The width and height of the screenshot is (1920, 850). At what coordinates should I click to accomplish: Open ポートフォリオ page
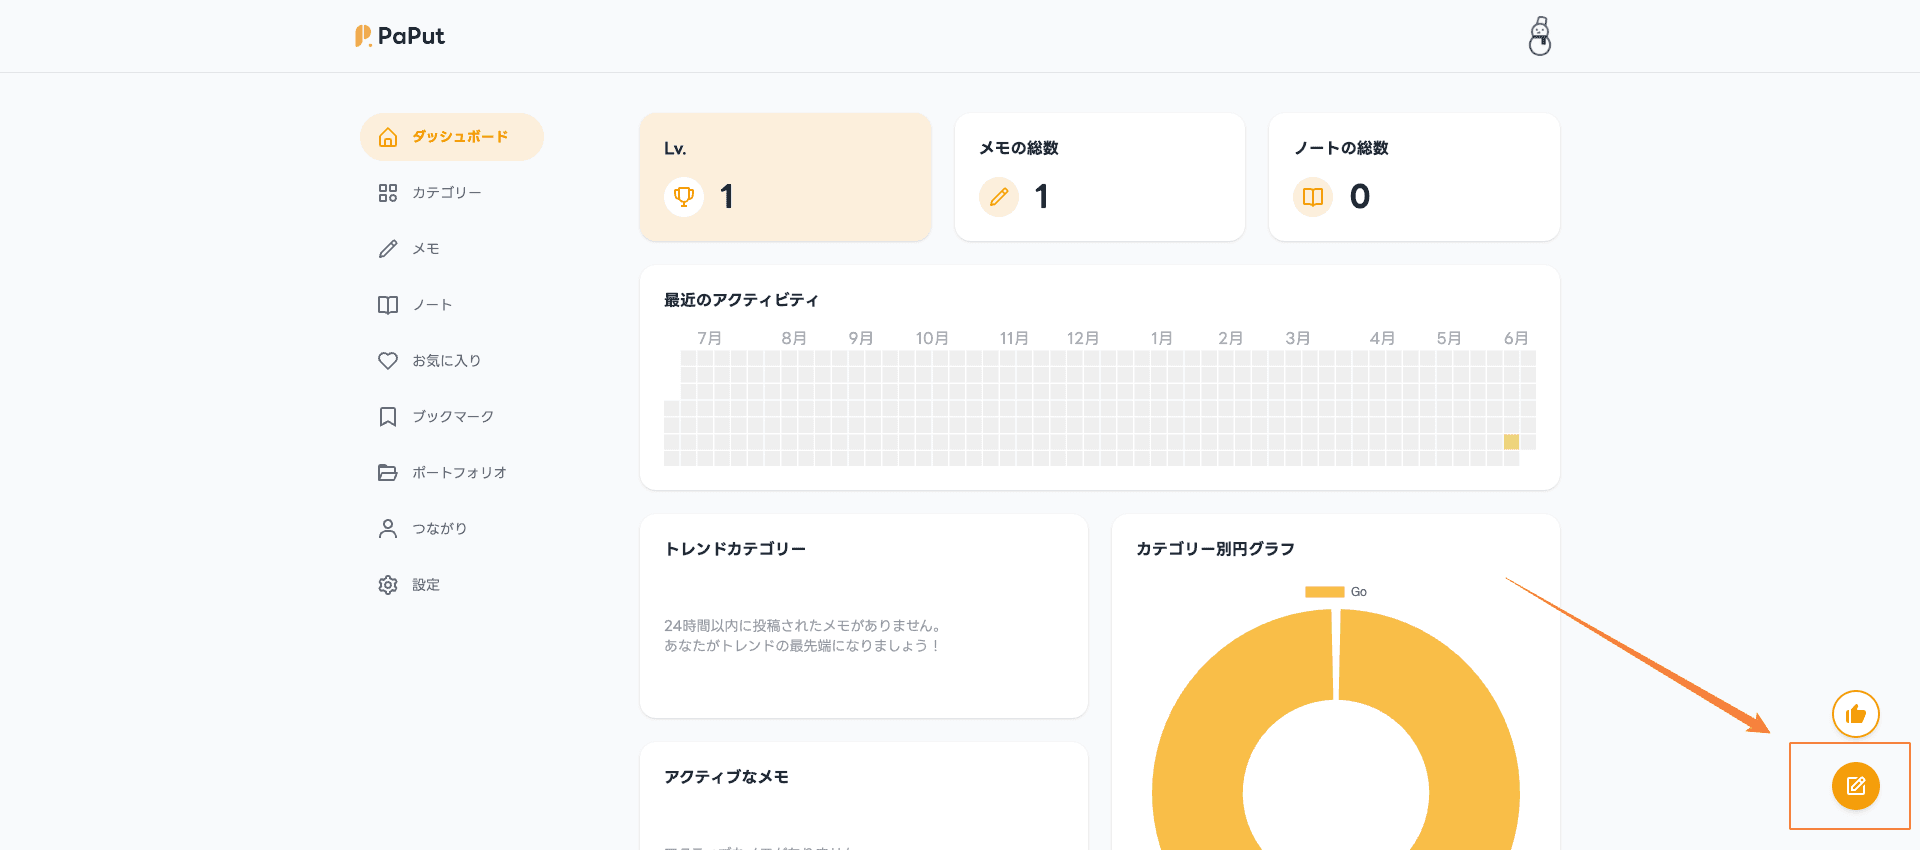coord(459,473)
